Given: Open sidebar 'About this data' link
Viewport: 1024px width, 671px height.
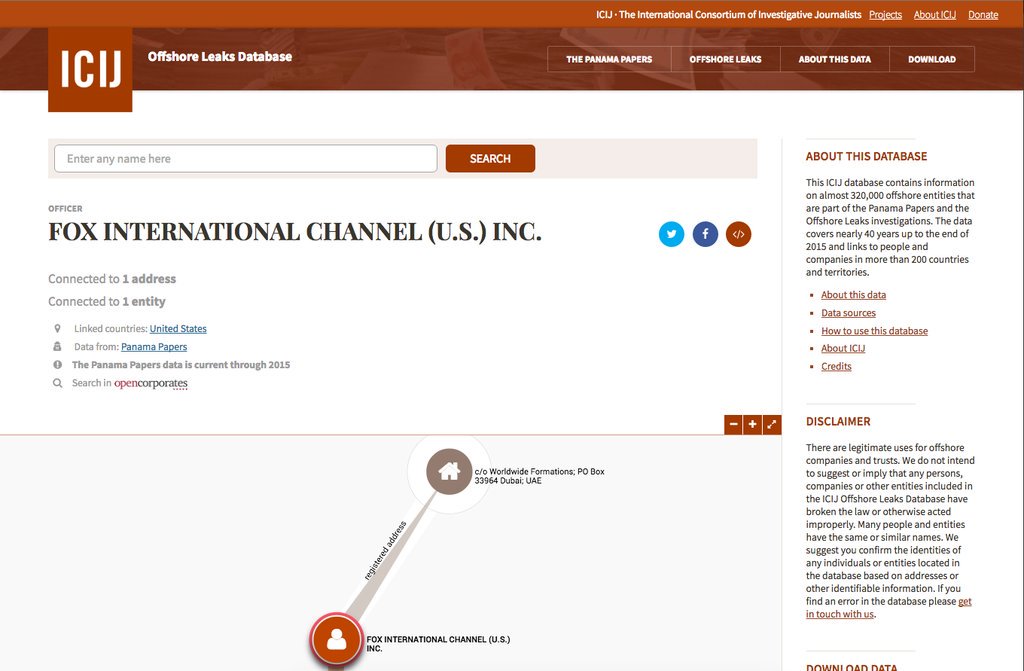Looking at the screenshot, I should click(x=854, y=295).
